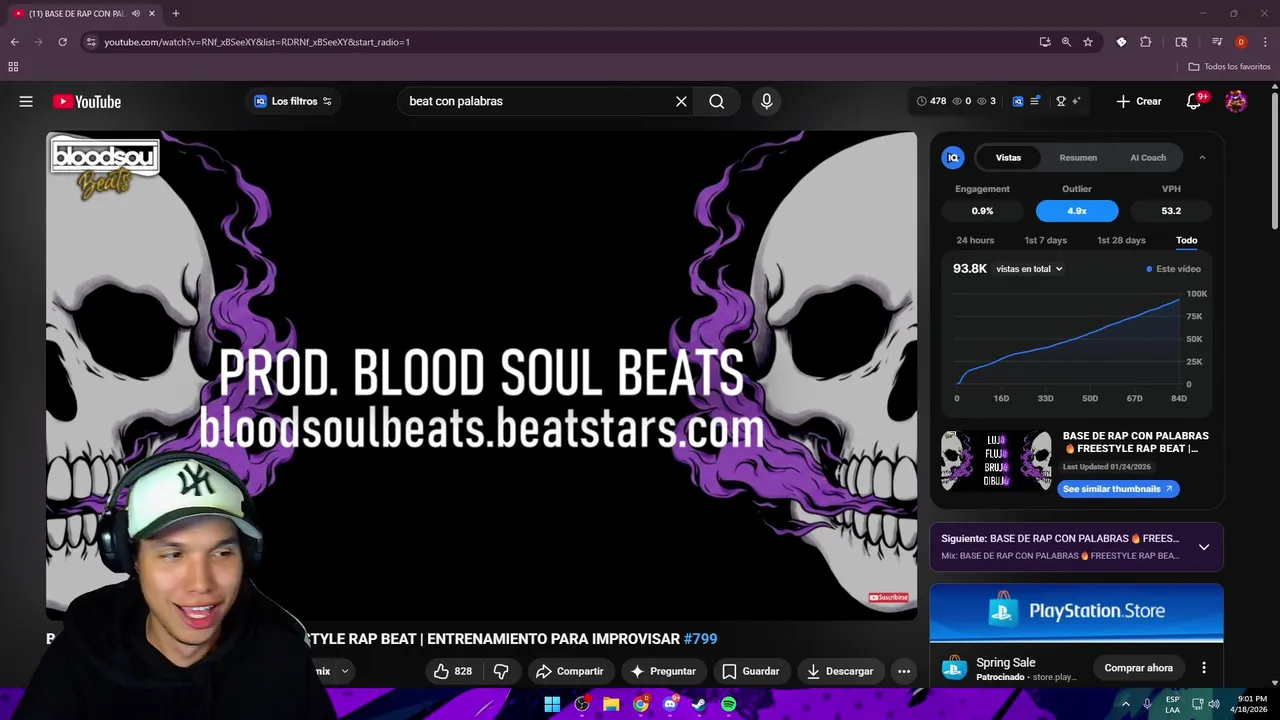Click See similar thumbnails button
The width and height of the screenshot is (1280, 720).
tap(1118, 489)
